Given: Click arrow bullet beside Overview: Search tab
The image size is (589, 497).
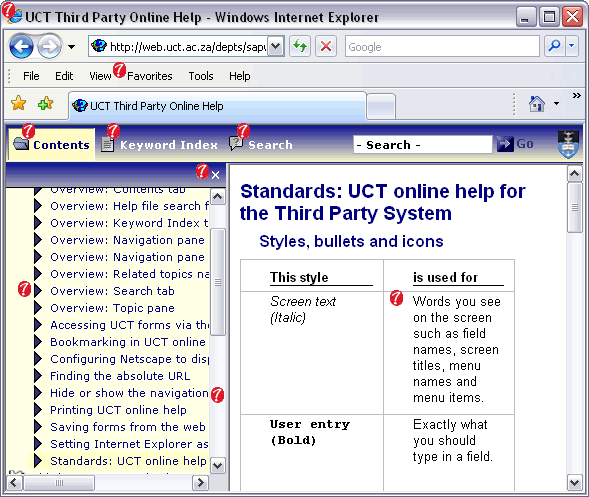Looking at the screenshot, I should (x=38, y=291).
